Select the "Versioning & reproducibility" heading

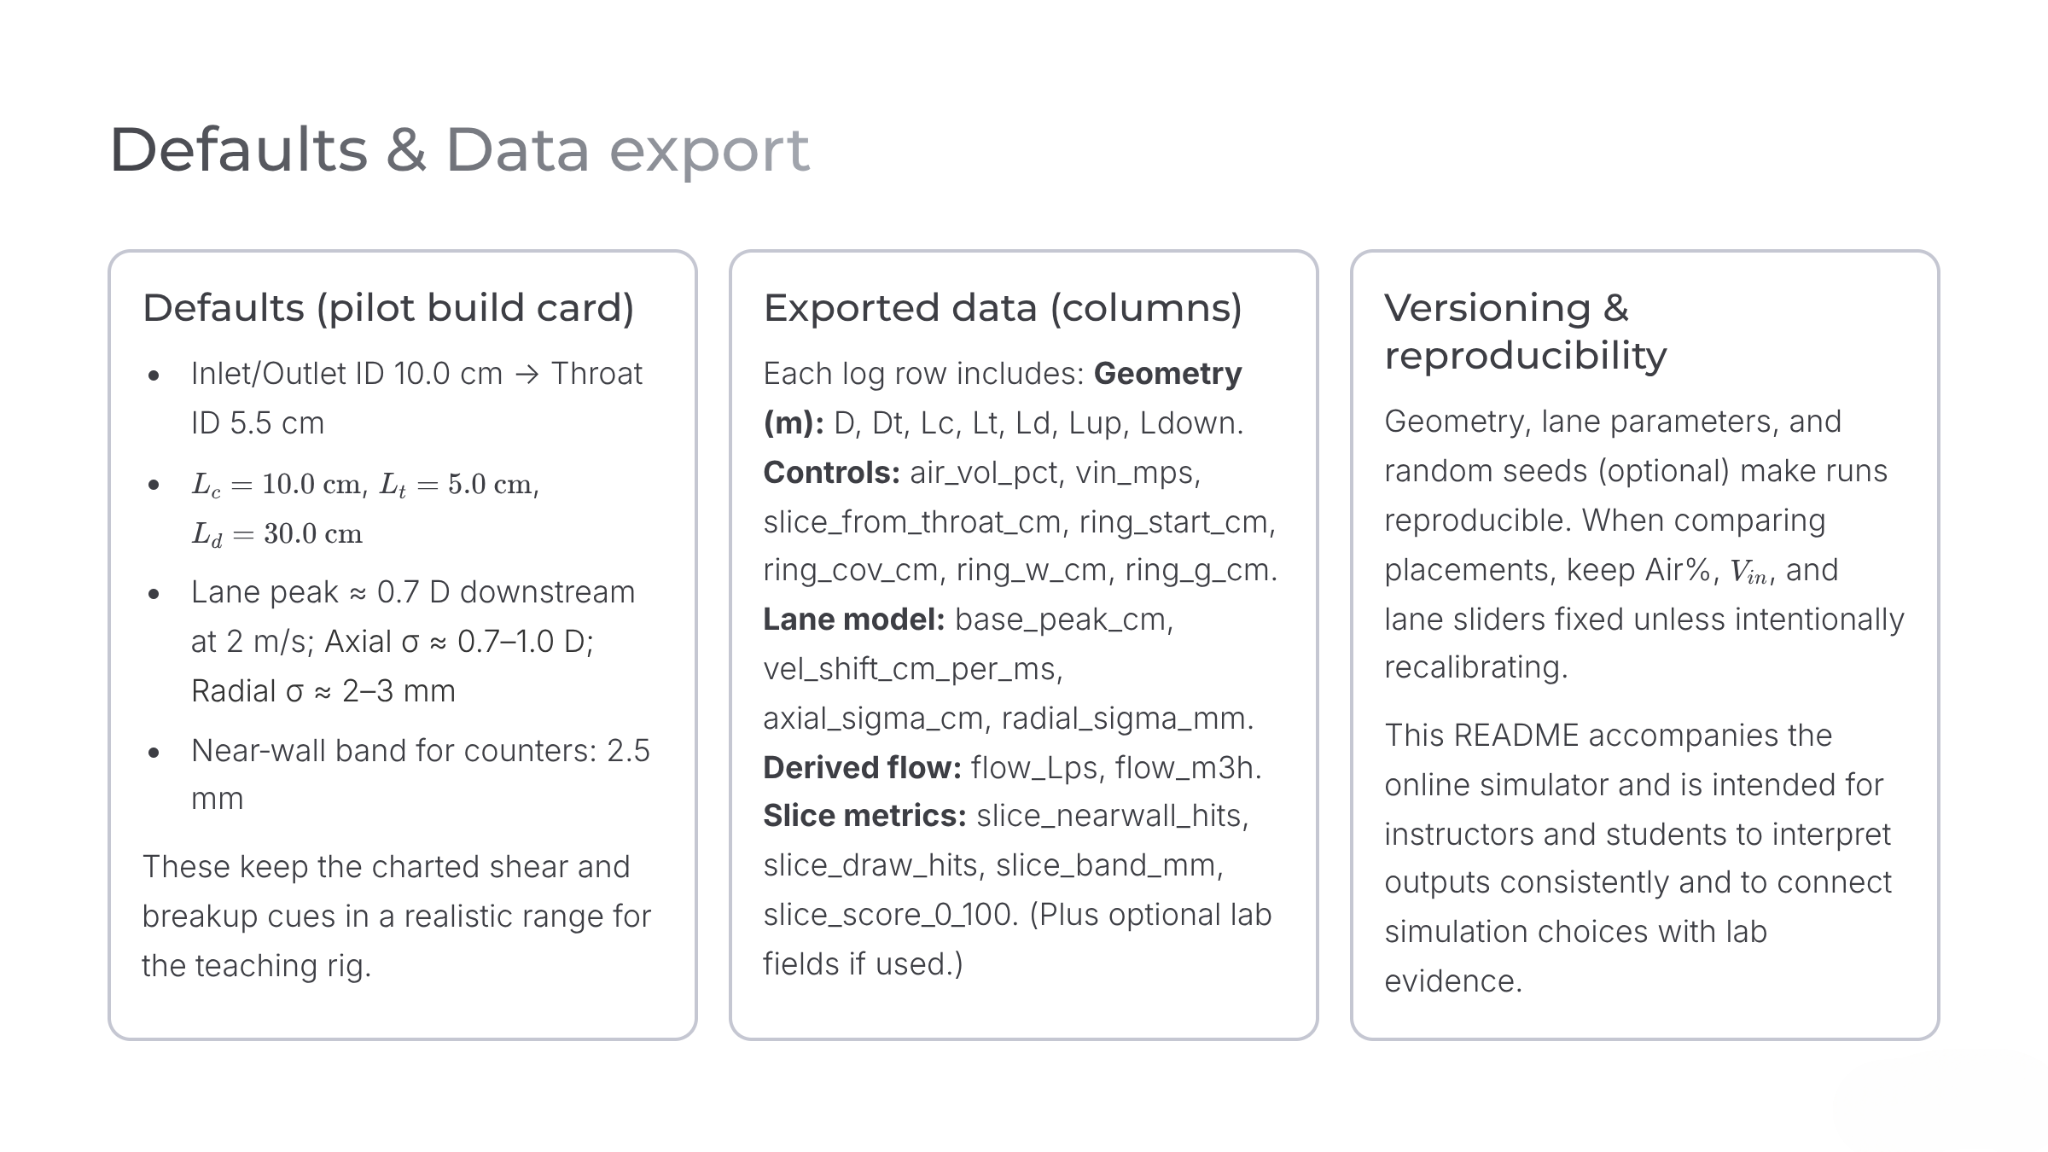pos(1525,331)
